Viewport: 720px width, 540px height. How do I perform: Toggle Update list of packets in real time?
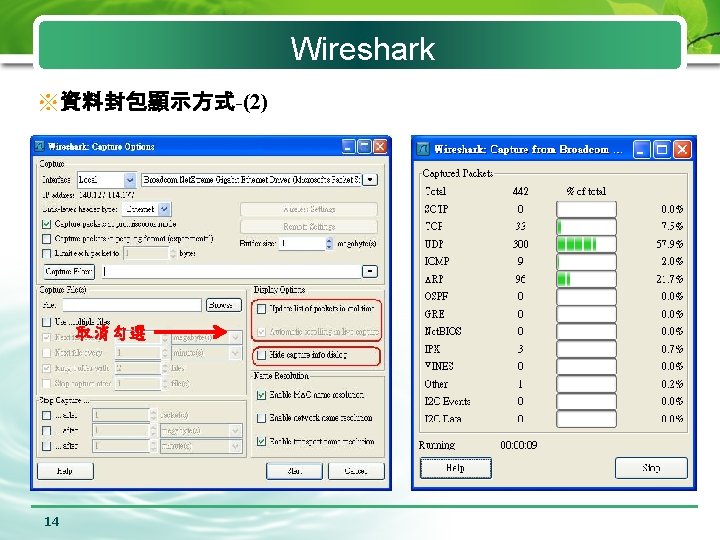coord(261,309)
